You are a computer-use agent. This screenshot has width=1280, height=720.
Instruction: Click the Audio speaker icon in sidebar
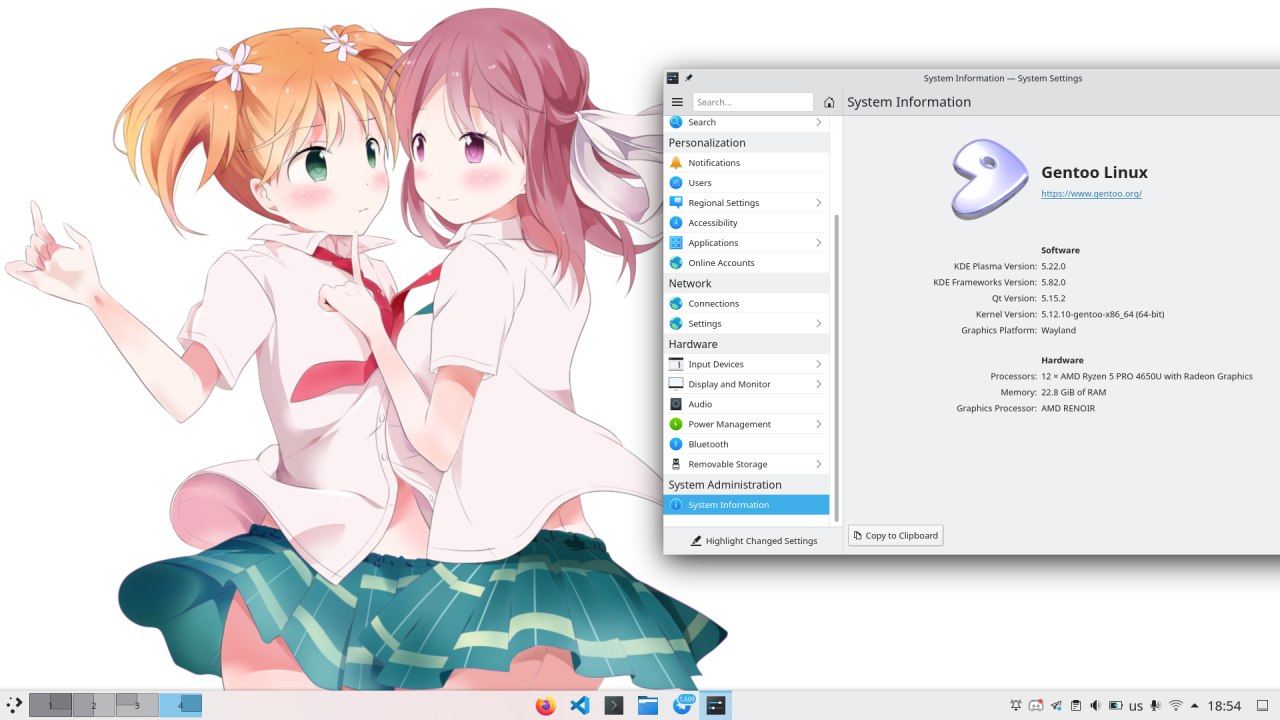tap(676, 404)
